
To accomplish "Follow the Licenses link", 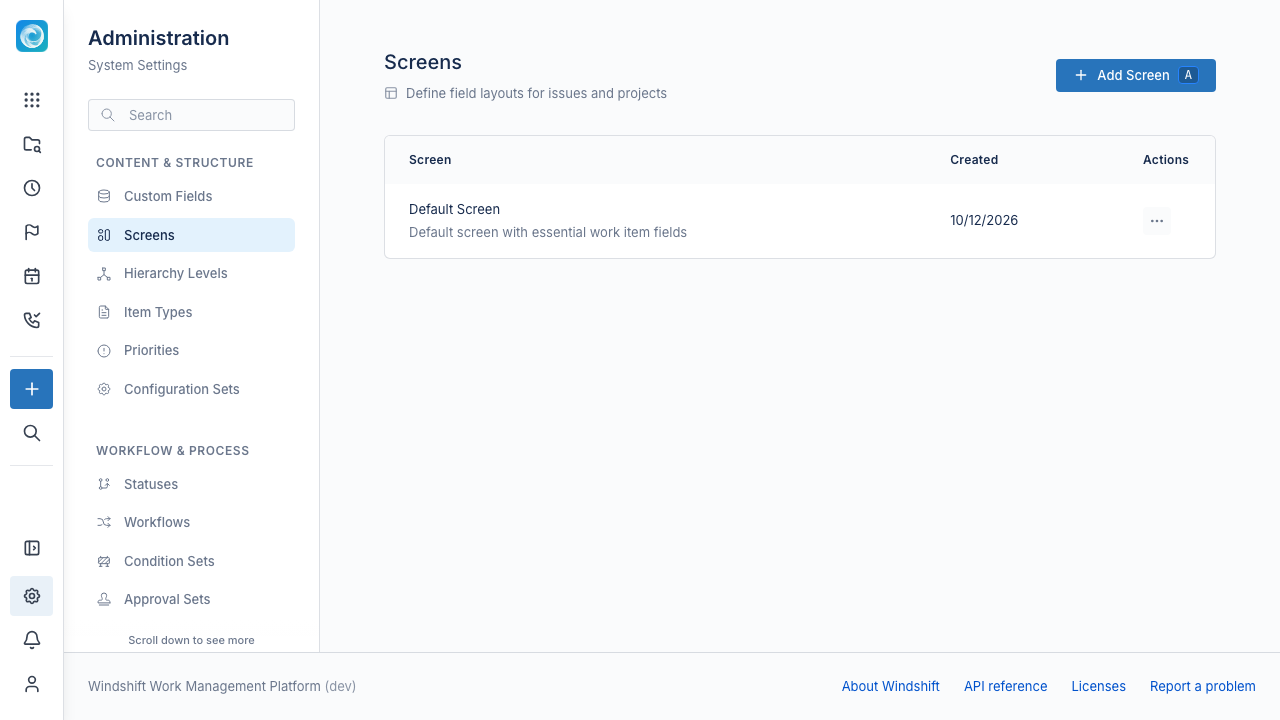I will [1098, 686].
